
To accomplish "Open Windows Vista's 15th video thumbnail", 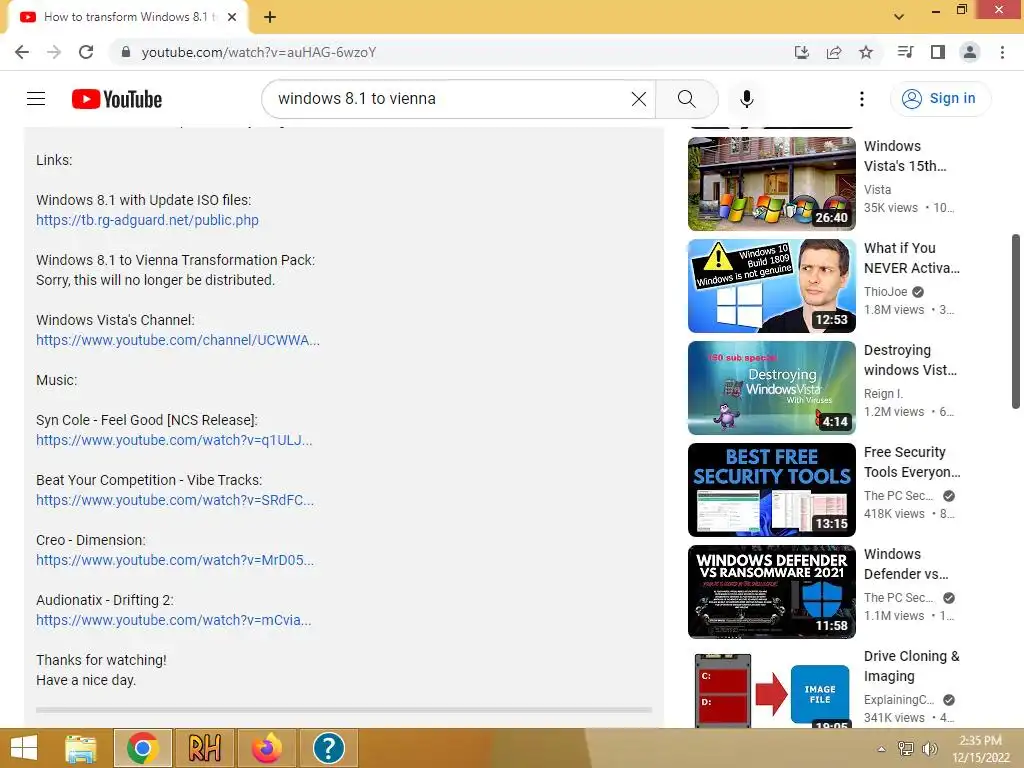I will coord(771,184).
